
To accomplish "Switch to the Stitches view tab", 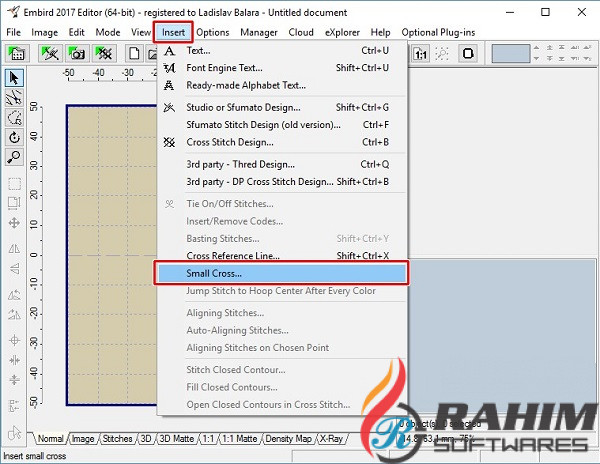I will 117,439.
